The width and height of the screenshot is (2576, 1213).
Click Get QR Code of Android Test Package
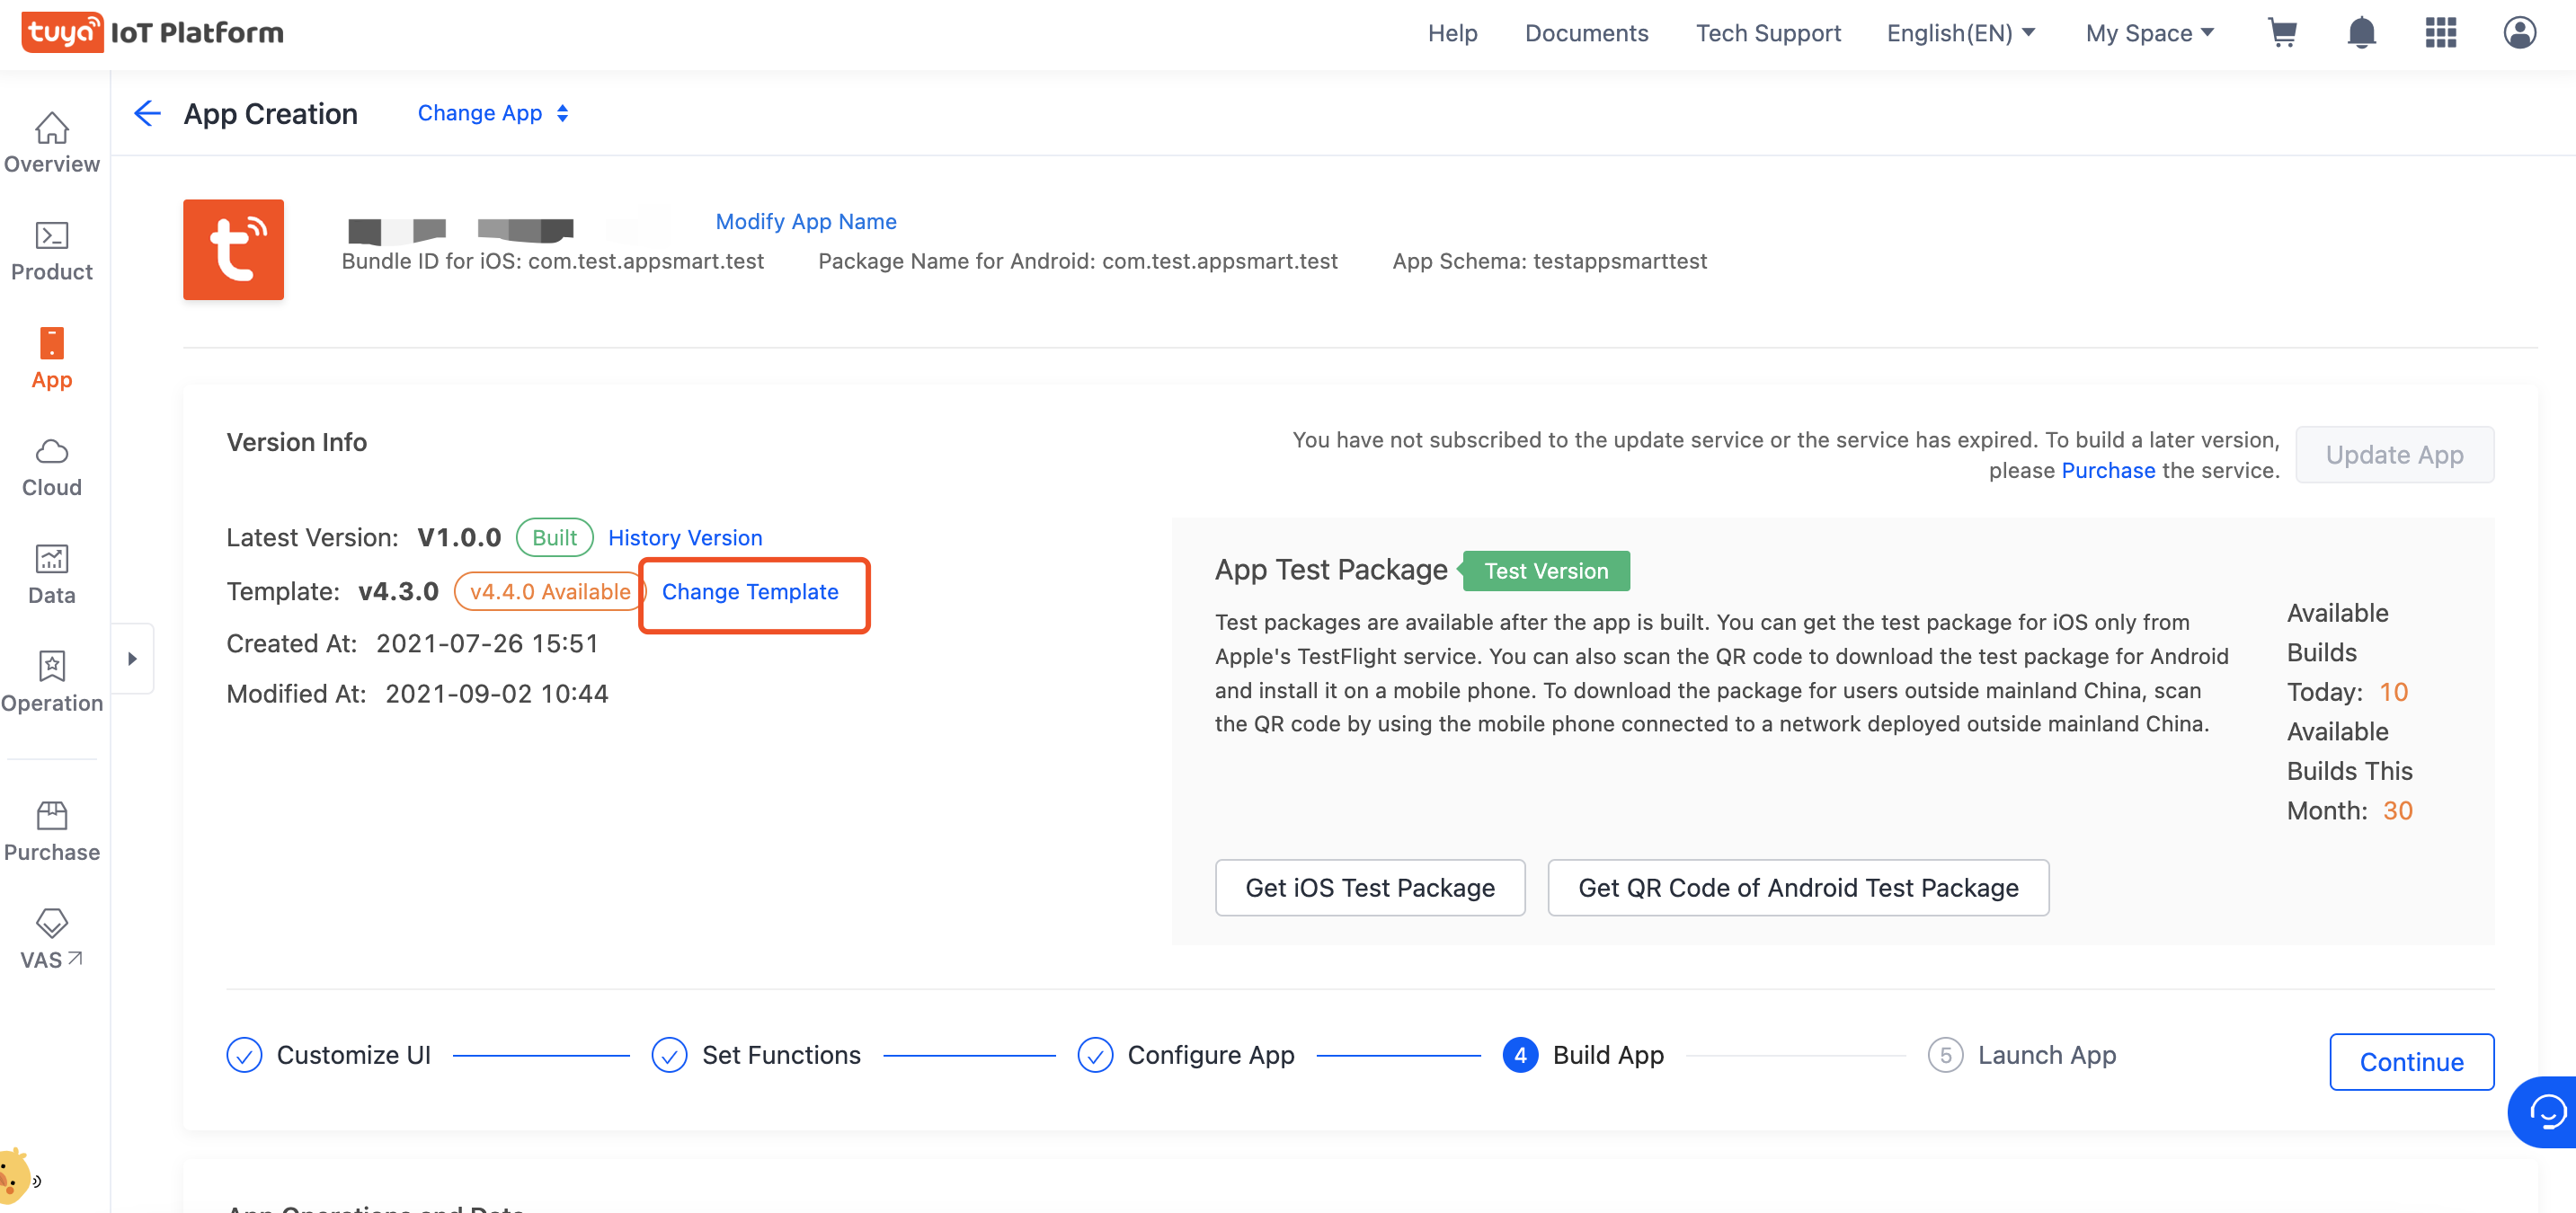point(1798,887)
